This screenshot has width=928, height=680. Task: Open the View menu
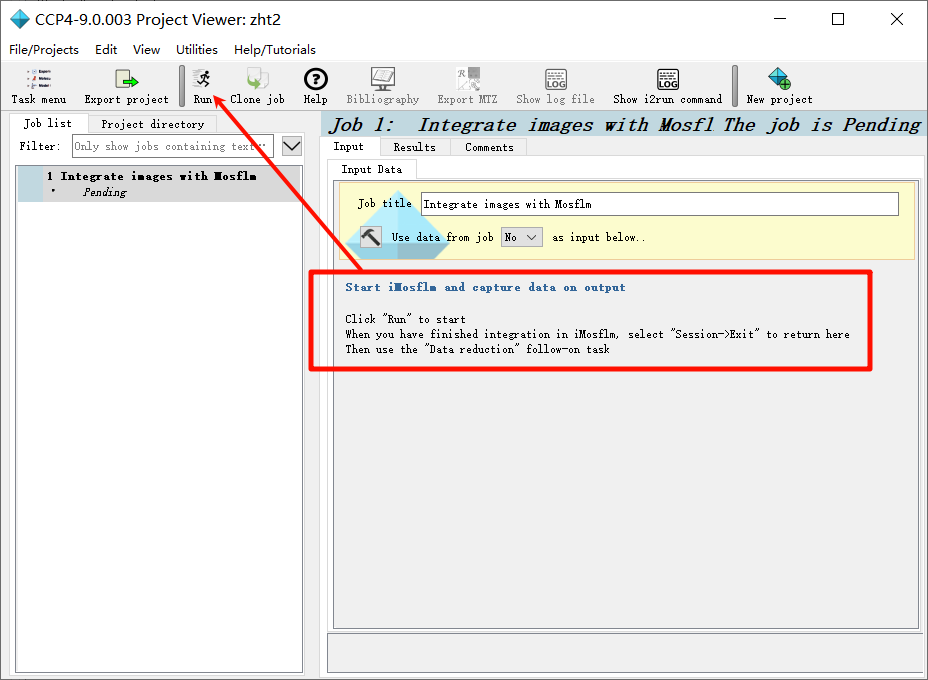click(146, 50)
